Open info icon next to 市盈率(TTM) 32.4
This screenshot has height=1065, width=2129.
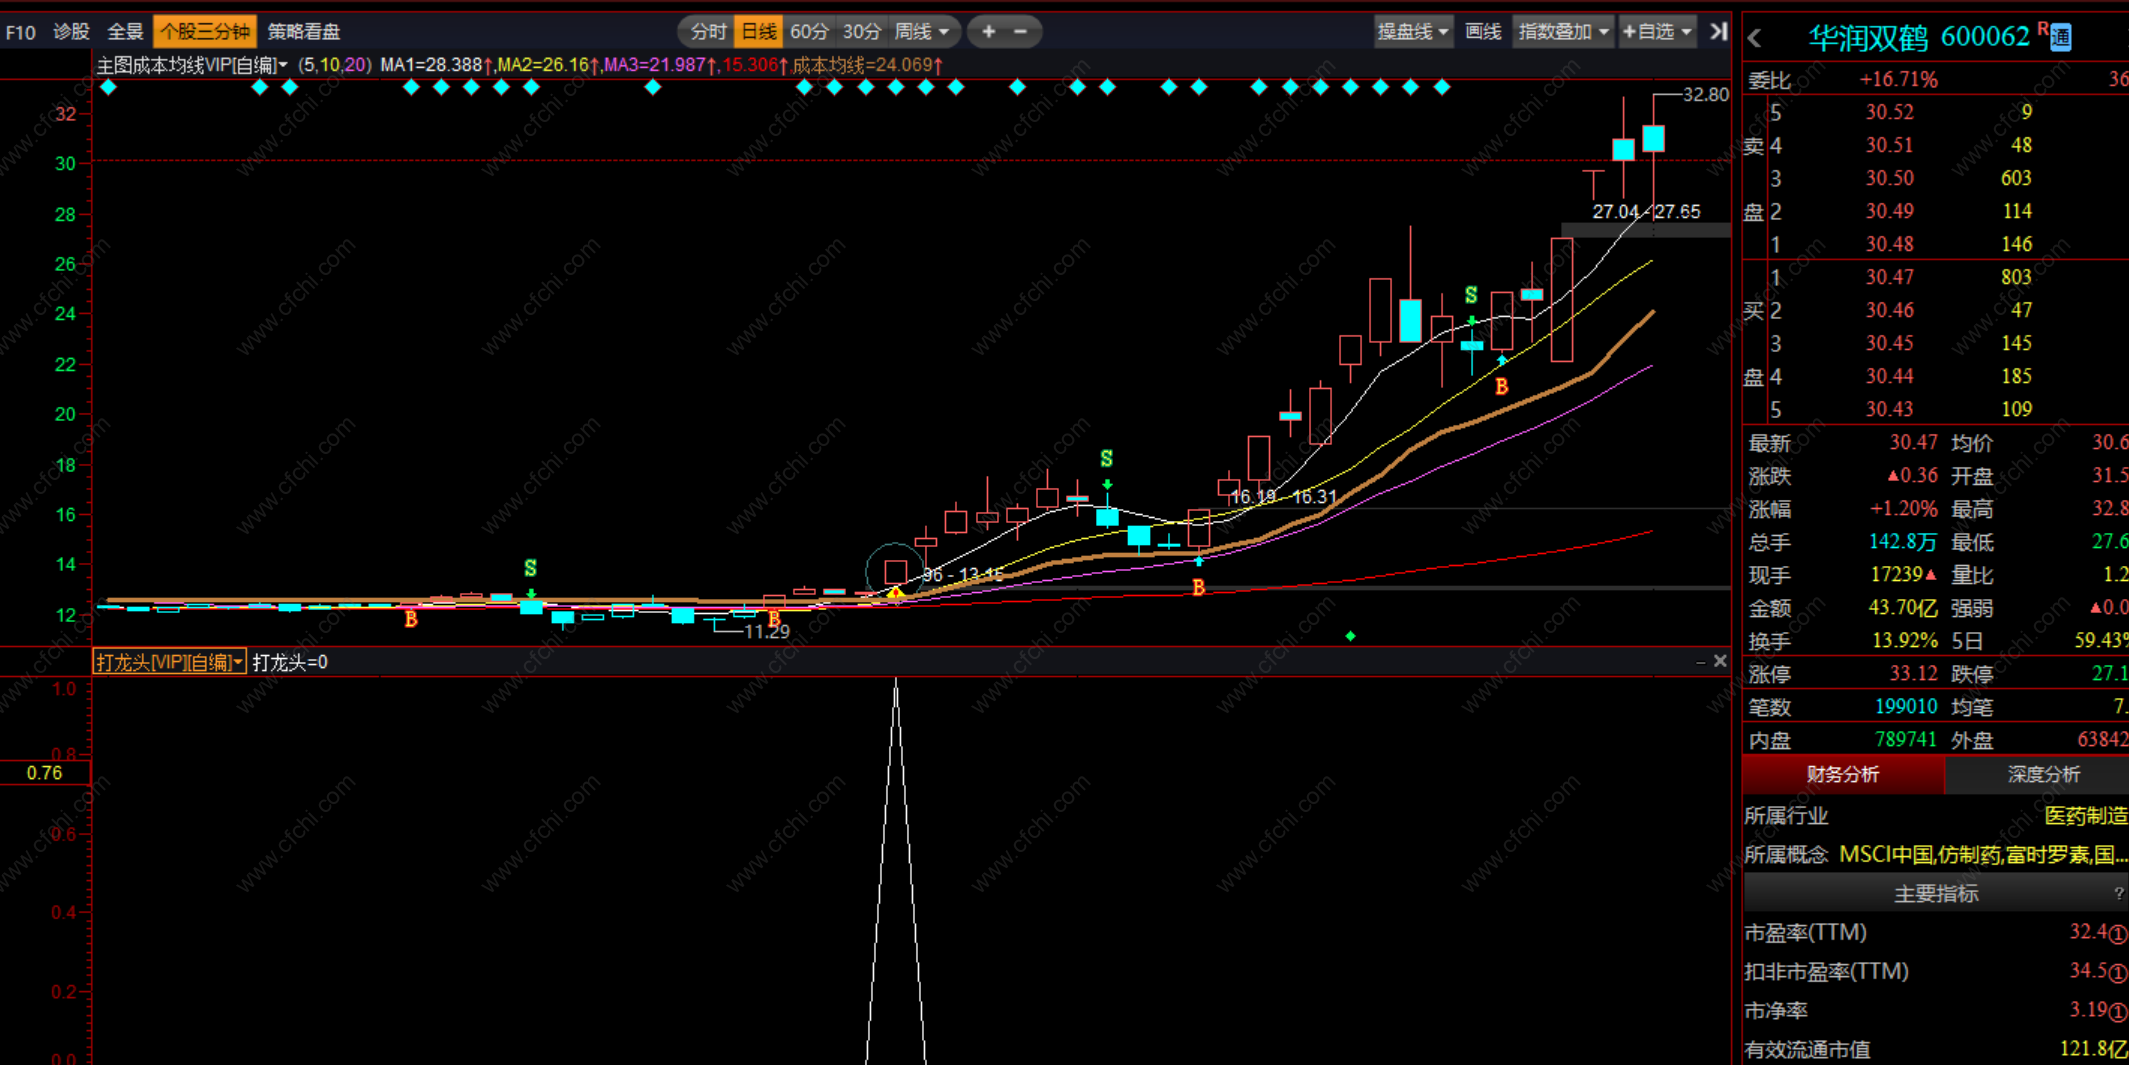(2118, 934)
